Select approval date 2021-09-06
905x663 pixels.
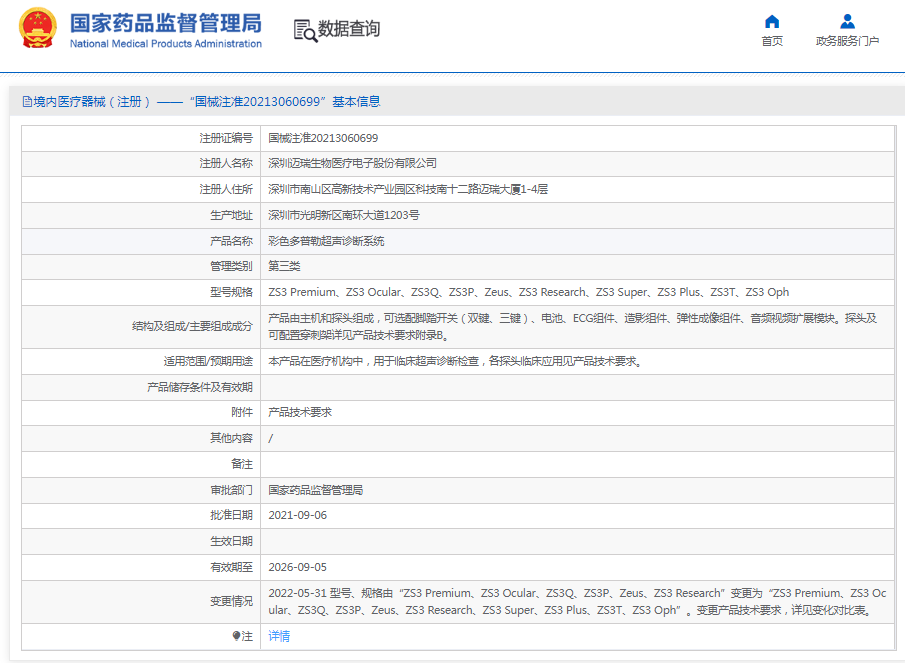click(298, 515)
